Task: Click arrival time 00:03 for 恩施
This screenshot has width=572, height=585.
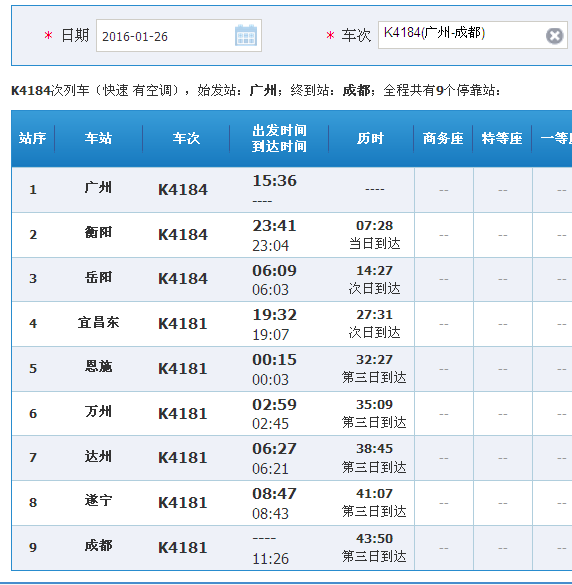Action: (x=271, y=380)
